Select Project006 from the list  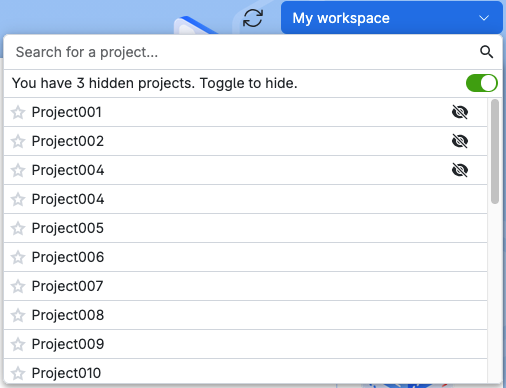point(245,257)
